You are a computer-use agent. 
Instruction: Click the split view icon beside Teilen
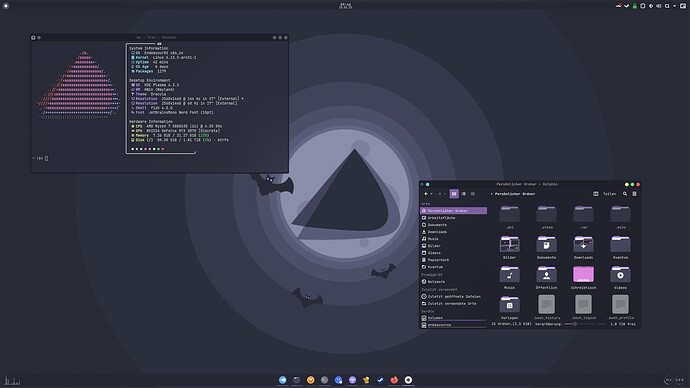pyautogui.click(x=596, y=194)
